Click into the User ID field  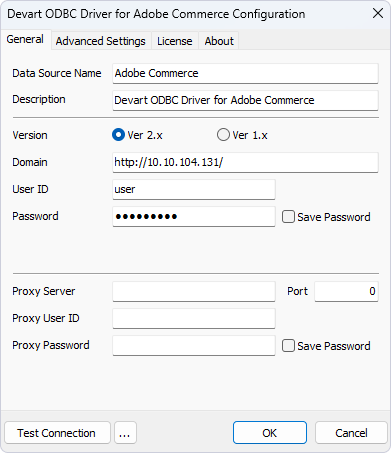(x=194, y=189)
